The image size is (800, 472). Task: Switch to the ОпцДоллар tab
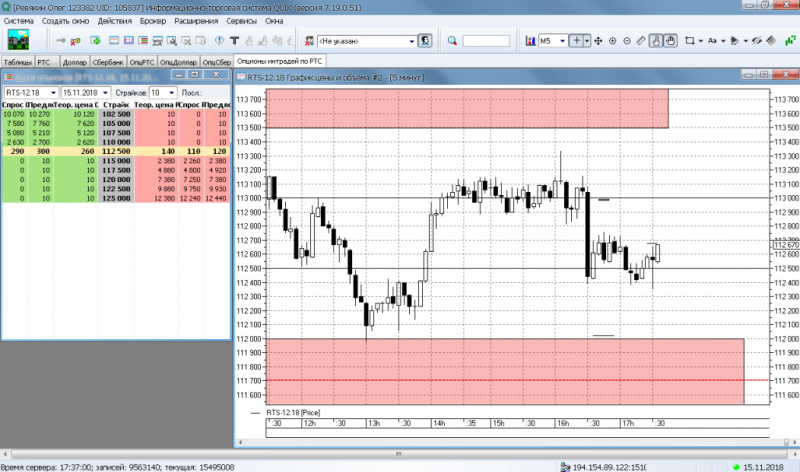pos(179,62)
